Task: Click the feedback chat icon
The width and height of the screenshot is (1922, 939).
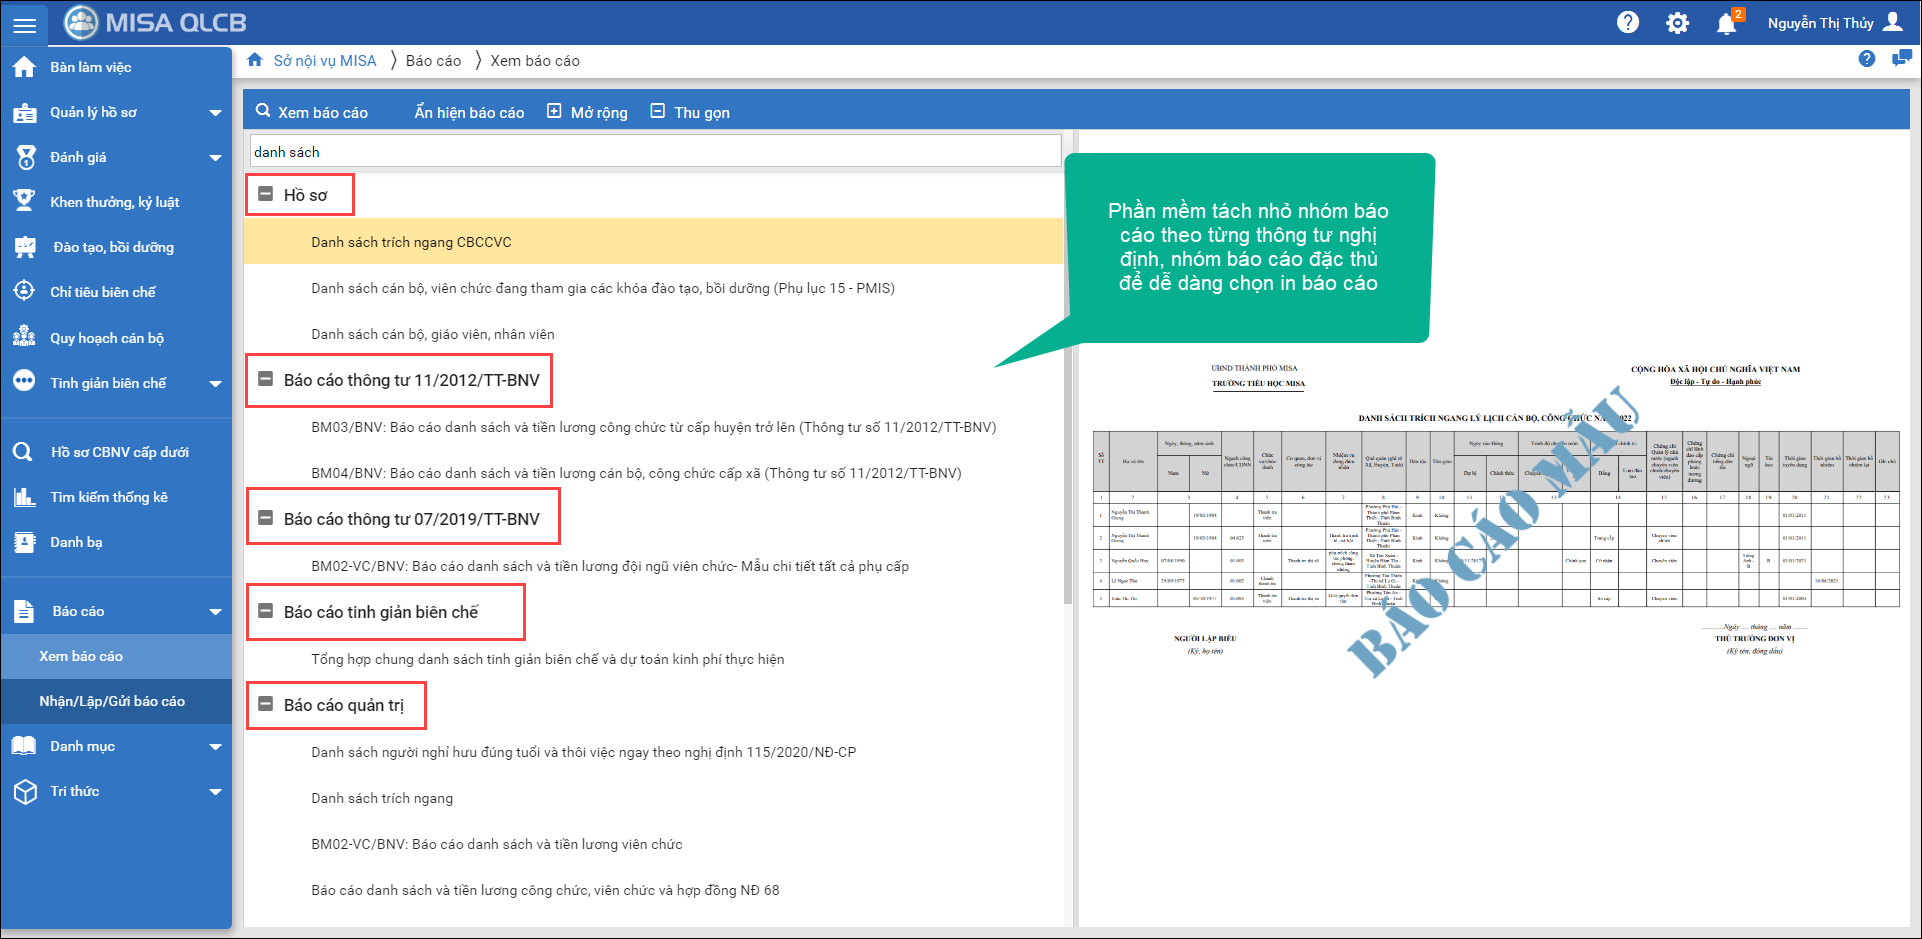Action: click(x=1901, y=59)
